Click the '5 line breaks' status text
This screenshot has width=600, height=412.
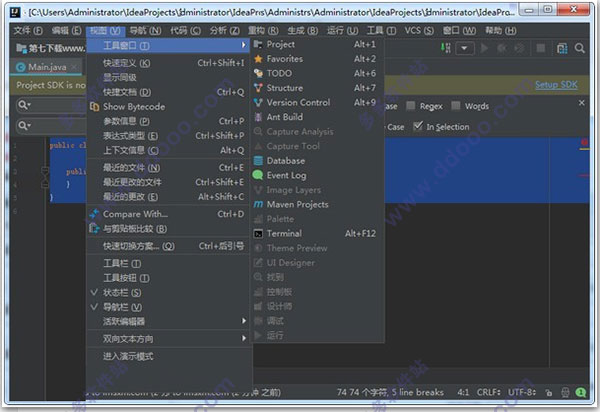(417, 392)
